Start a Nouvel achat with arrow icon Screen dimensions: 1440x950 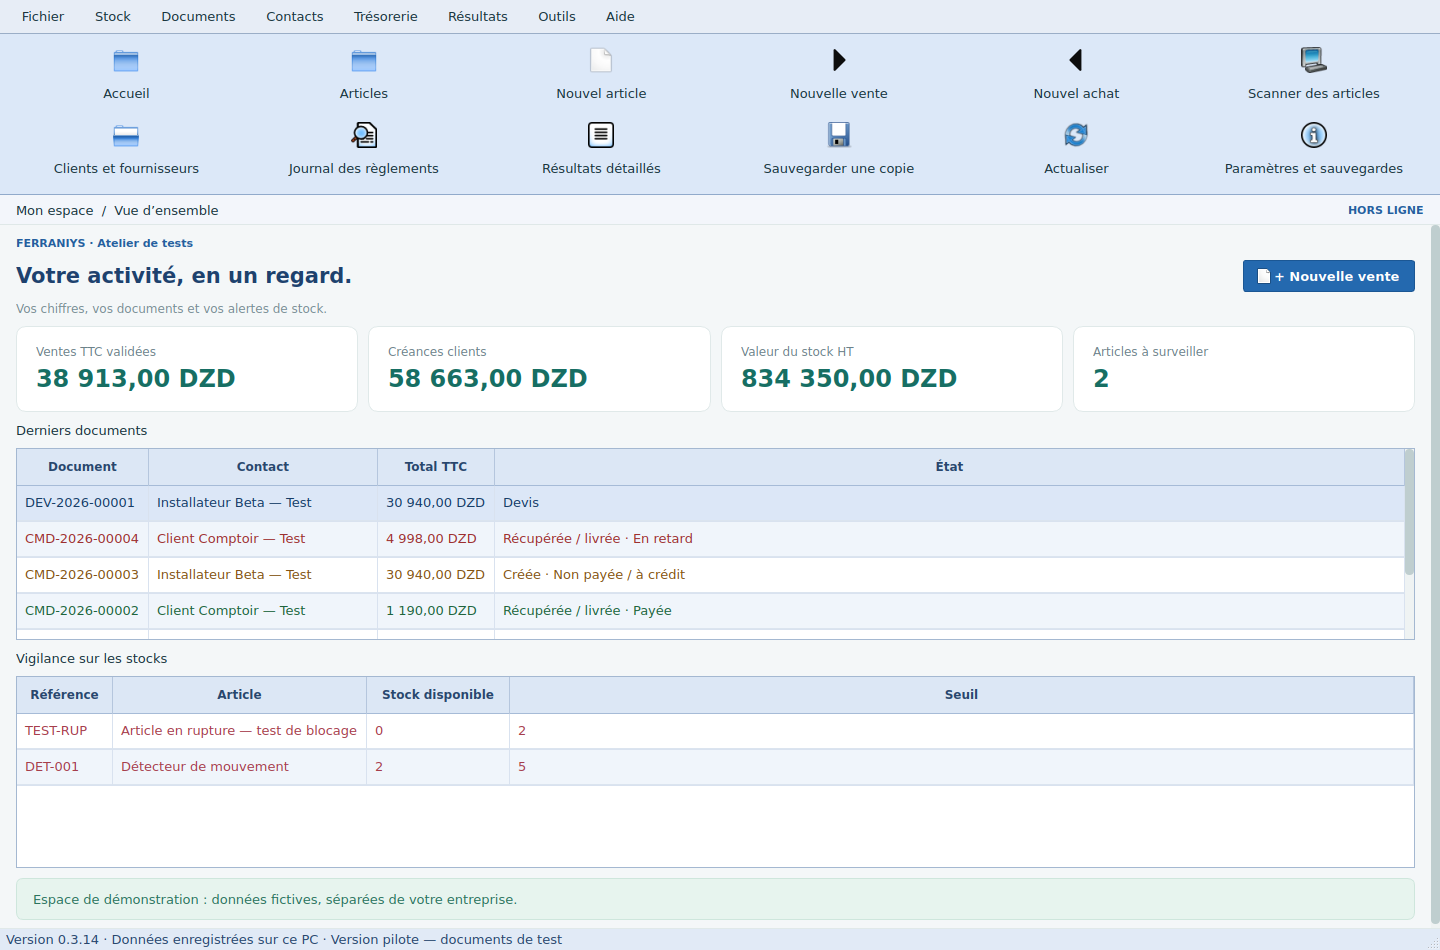(1076, 60)
